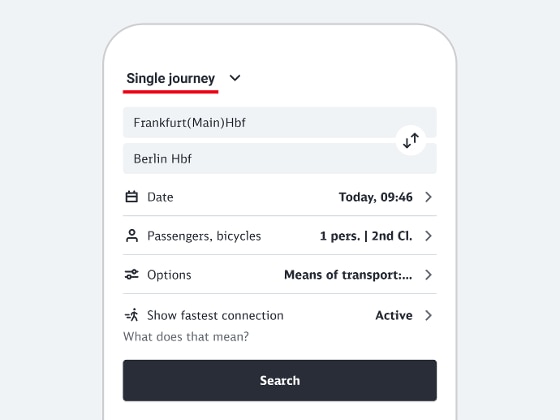Expand the Passengers, bicycles chevron

pyautogui.click(x=428, y=236)
